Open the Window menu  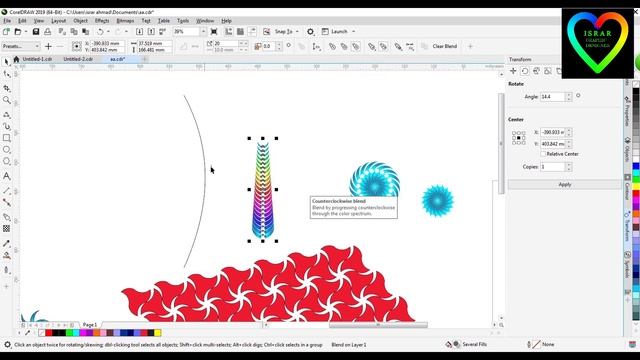click(x=205, y=20)
